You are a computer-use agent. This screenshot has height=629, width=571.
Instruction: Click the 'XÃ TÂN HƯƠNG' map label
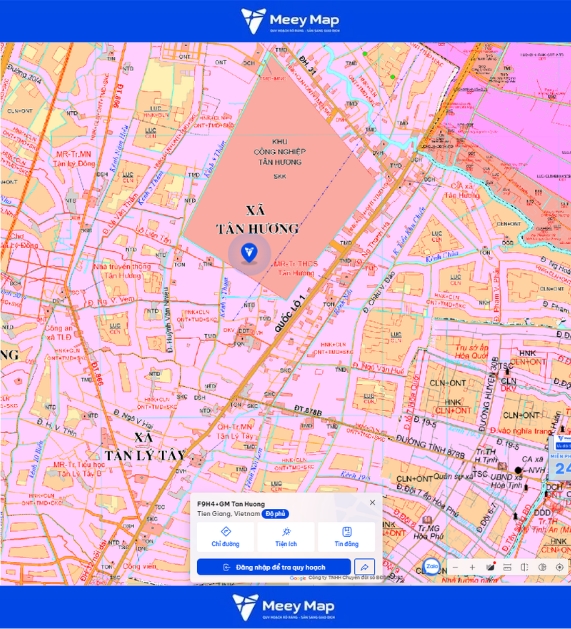[257, 220]
